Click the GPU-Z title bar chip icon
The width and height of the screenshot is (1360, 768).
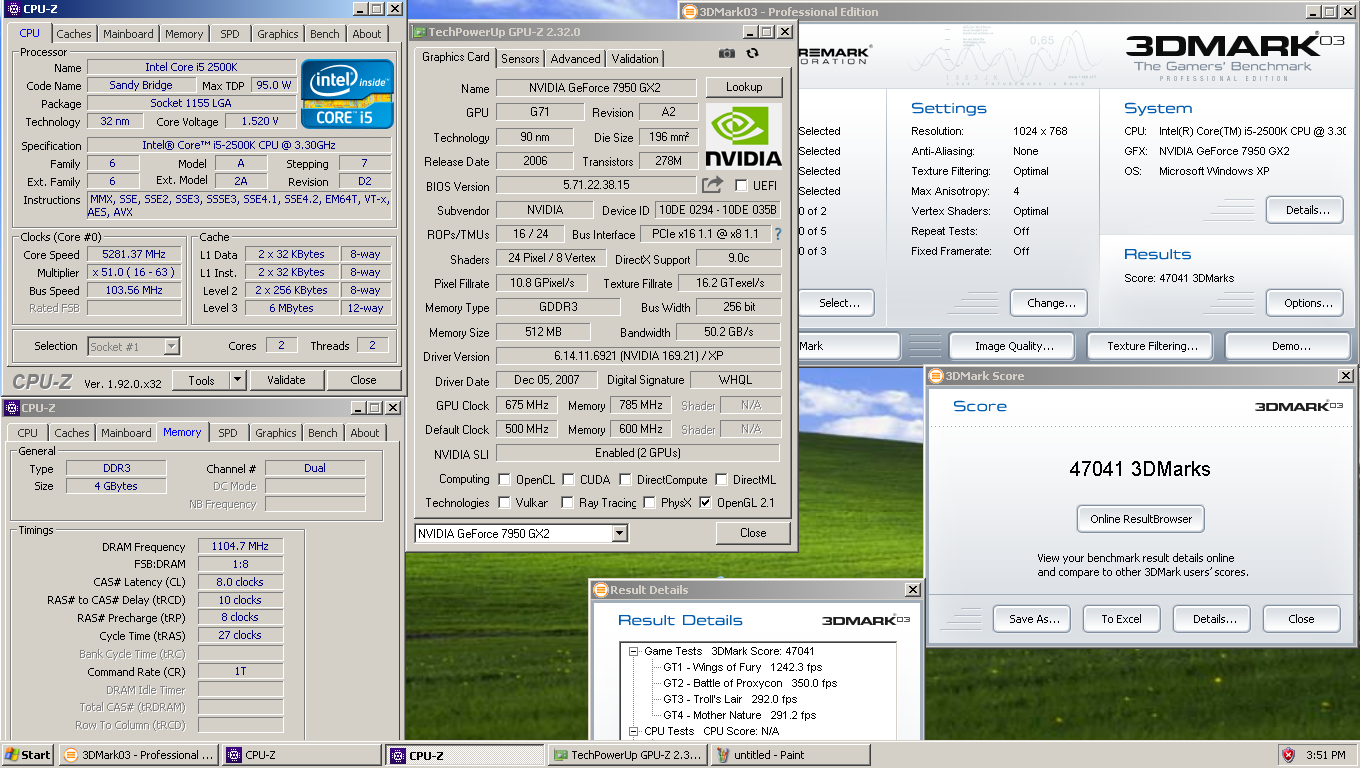click(419, 32)
